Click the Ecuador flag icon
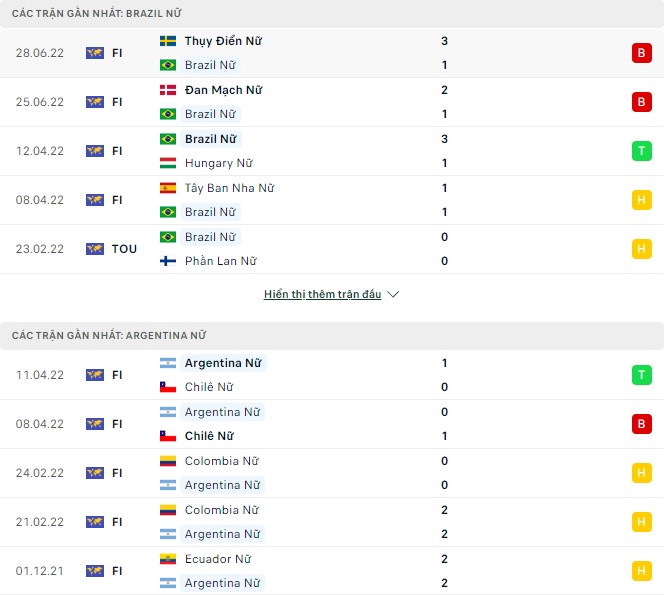Screen dimensions: 666x595 pos(168,559)
